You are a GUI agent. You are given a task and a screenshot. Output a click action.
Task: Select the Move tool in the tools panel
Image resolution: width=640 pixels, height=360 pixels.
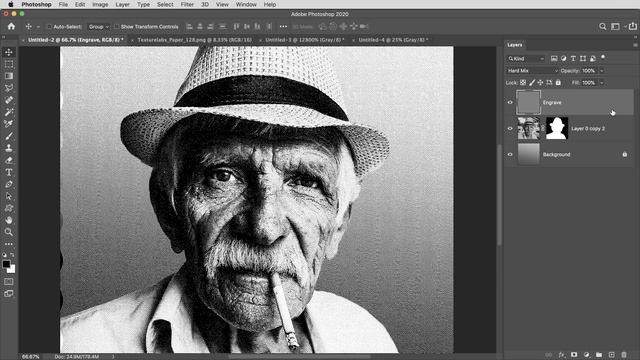(9, 52)
